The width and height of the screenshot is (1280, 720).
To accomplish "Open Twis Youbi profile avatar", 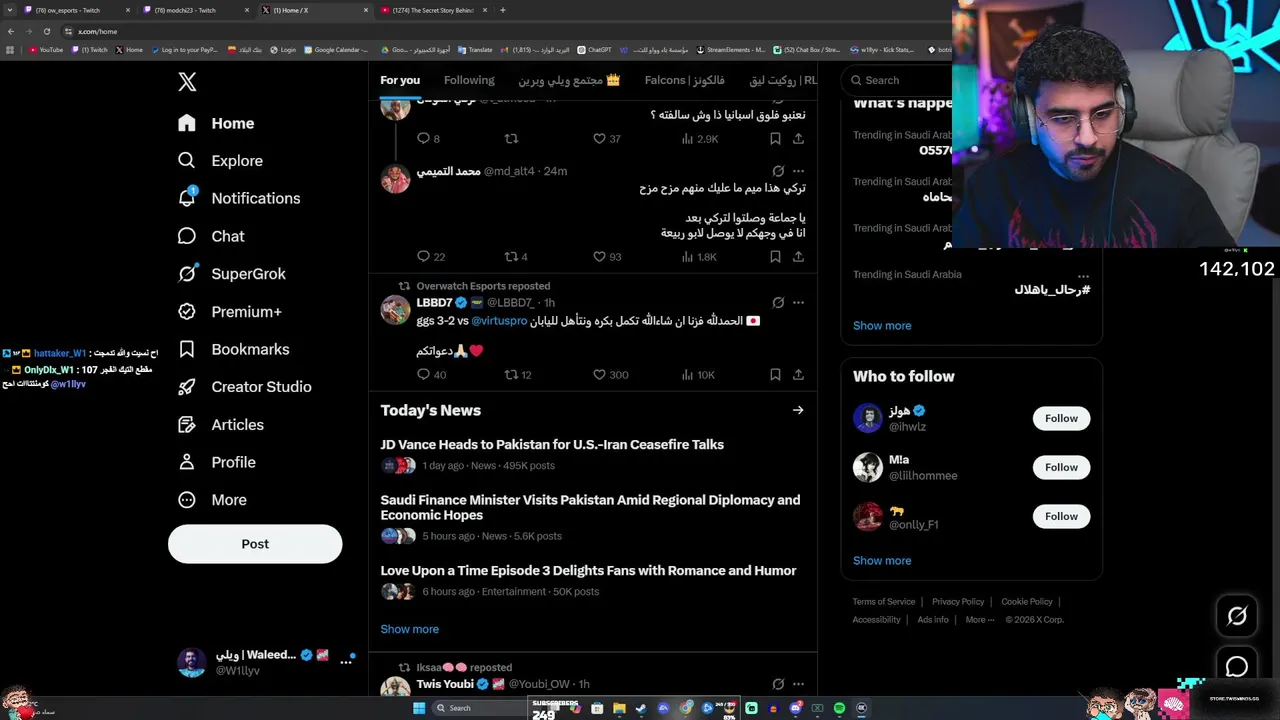I will click(x=395, y=688).
